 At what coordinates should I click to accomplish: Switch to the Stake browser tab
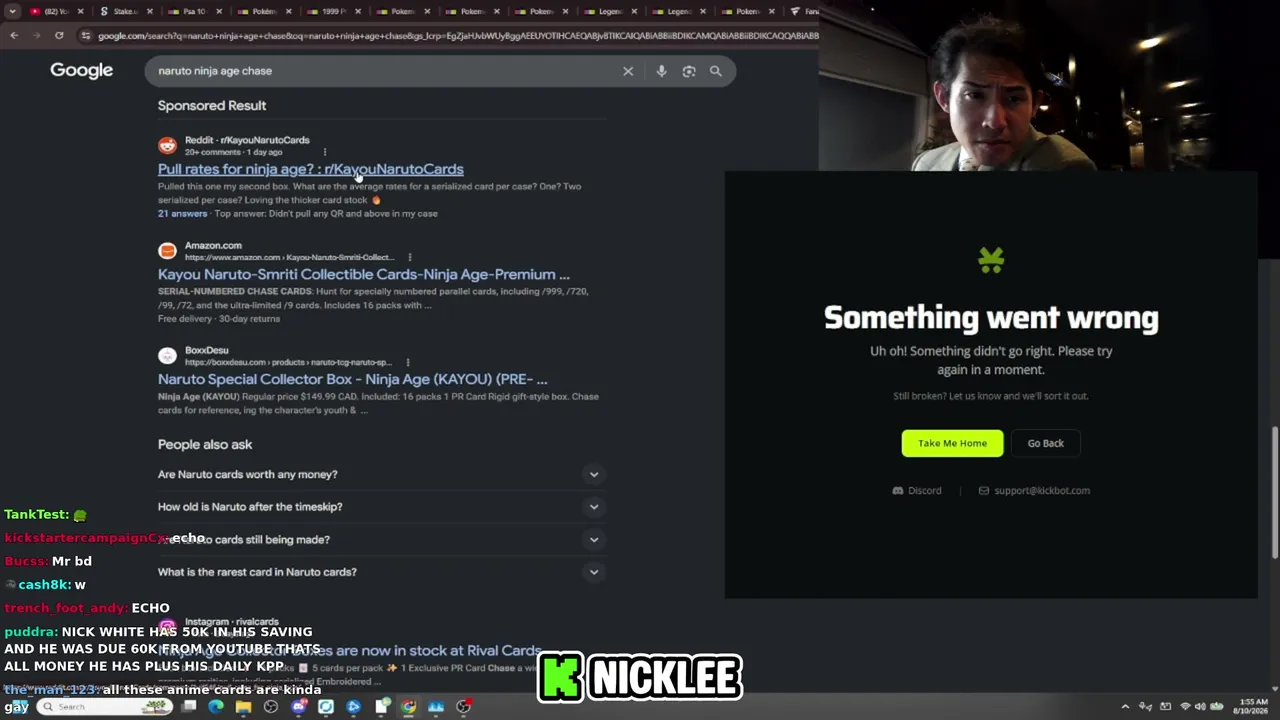(125, 11)
